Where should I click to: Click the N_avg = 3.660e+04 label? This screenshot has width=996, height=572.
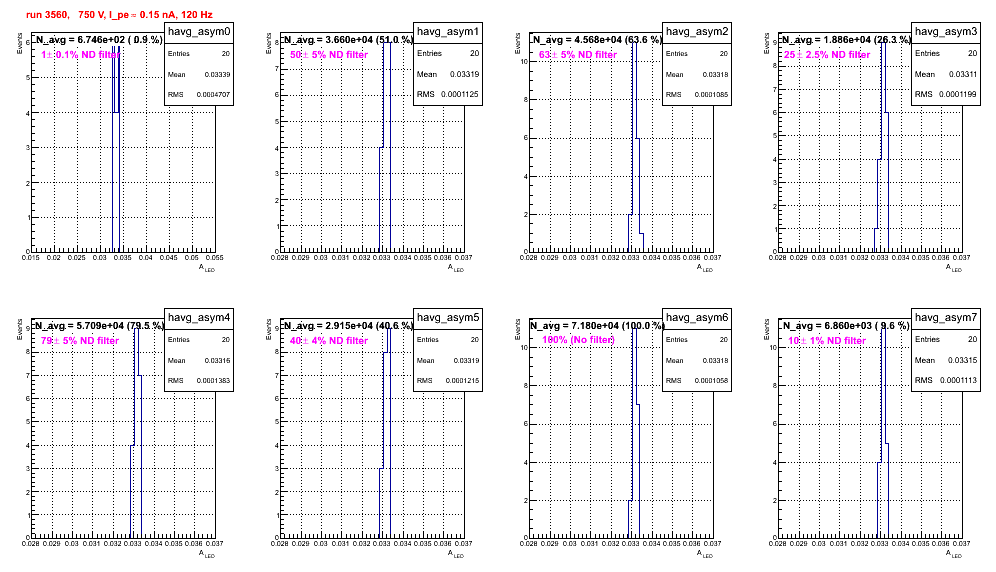(x=348, y=40)
